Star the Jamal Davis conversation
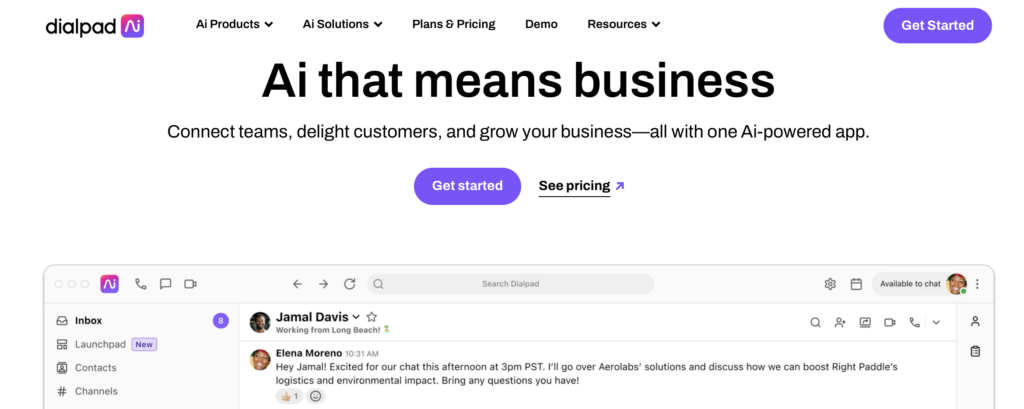 (372, 316)
